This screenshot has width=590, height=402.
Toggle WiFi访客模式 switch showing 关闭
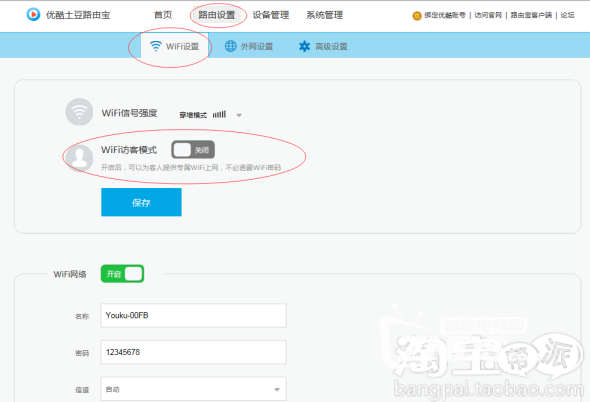(193, 150)
